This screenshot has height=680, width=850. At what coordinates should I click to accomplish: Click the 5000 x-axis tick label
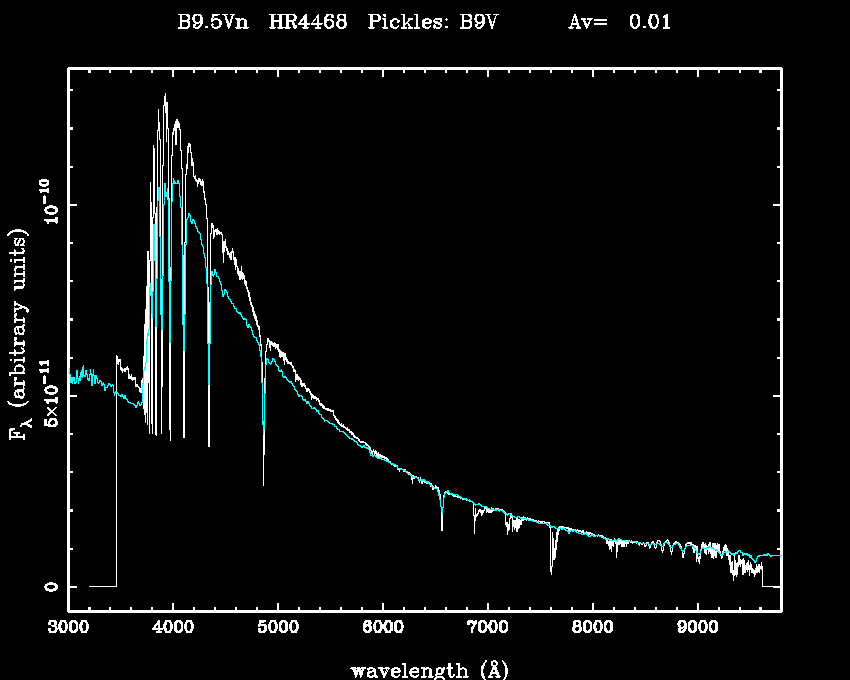coord(278,629)
